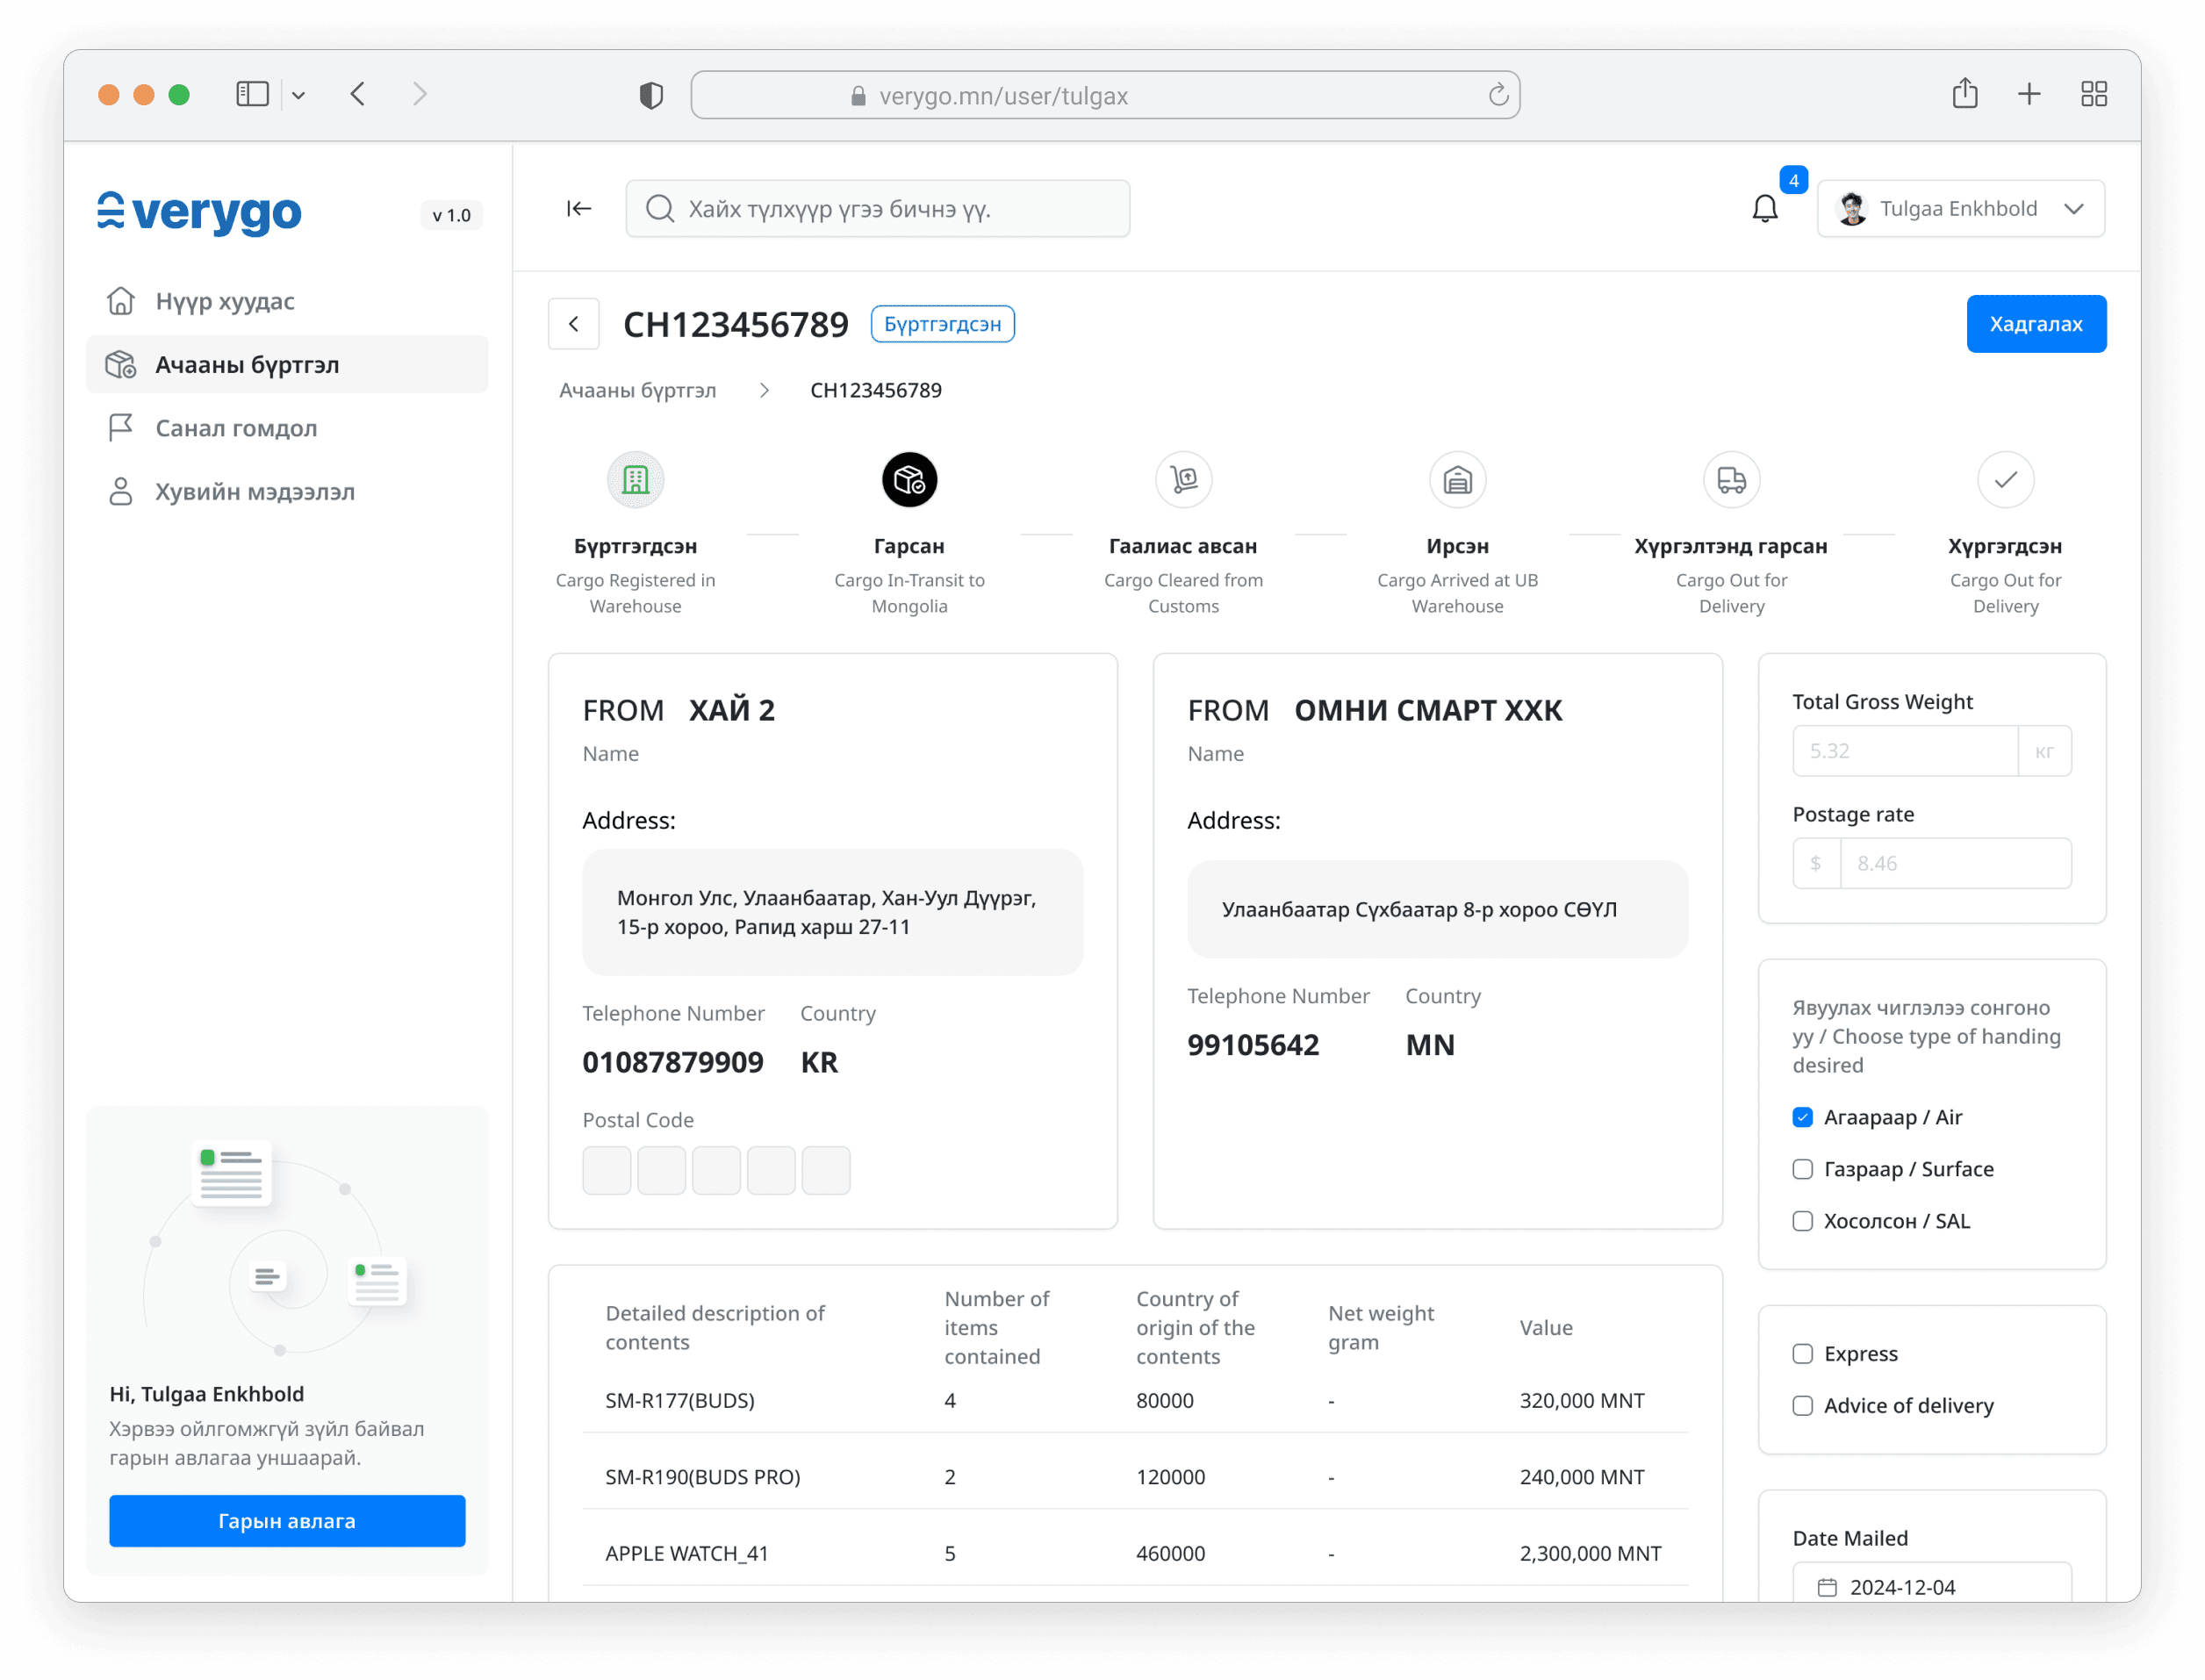Viewport: 2205px width, 1680px height.
Task: Click the Хүргэлтэнд гарсан truck icon
Action: point(1730,480)
